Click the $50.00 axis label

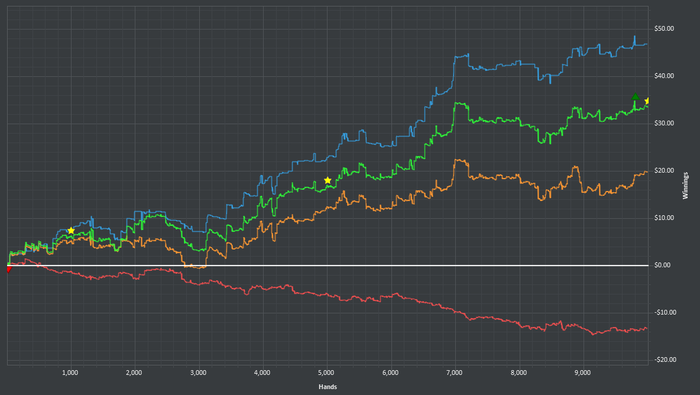(664, 29)
